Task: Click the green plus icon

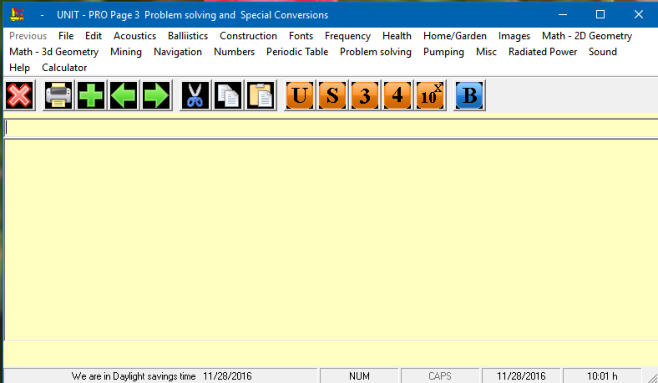Action: (x=91, y=95)
